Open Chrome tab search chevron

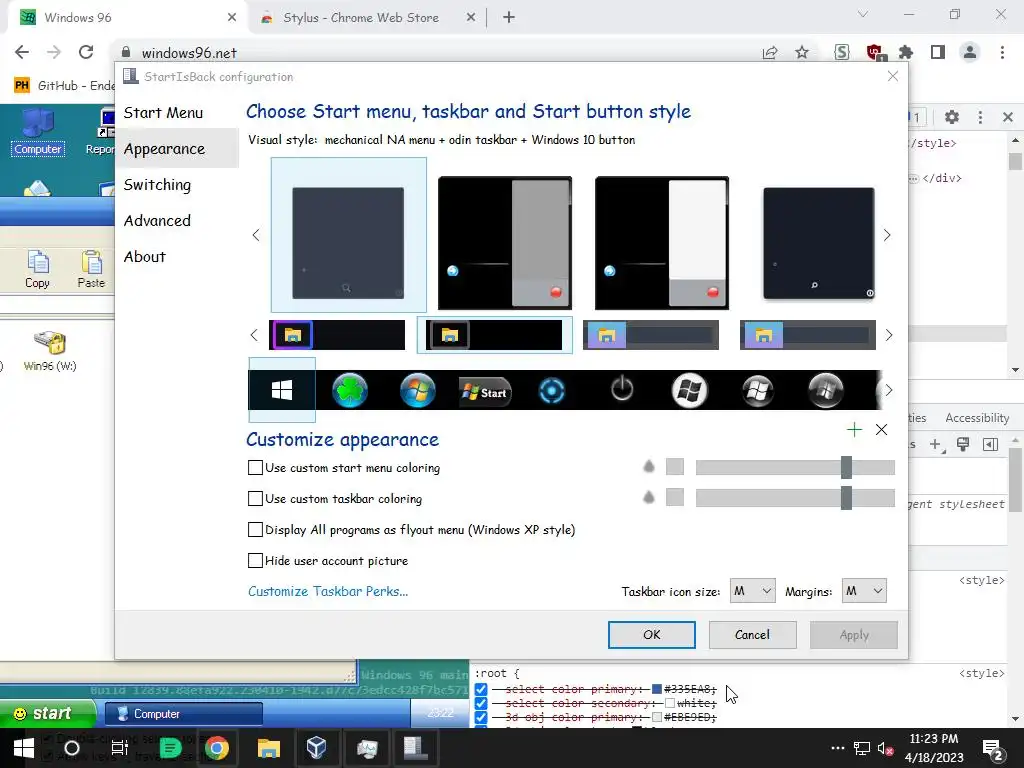click(863, 14)
